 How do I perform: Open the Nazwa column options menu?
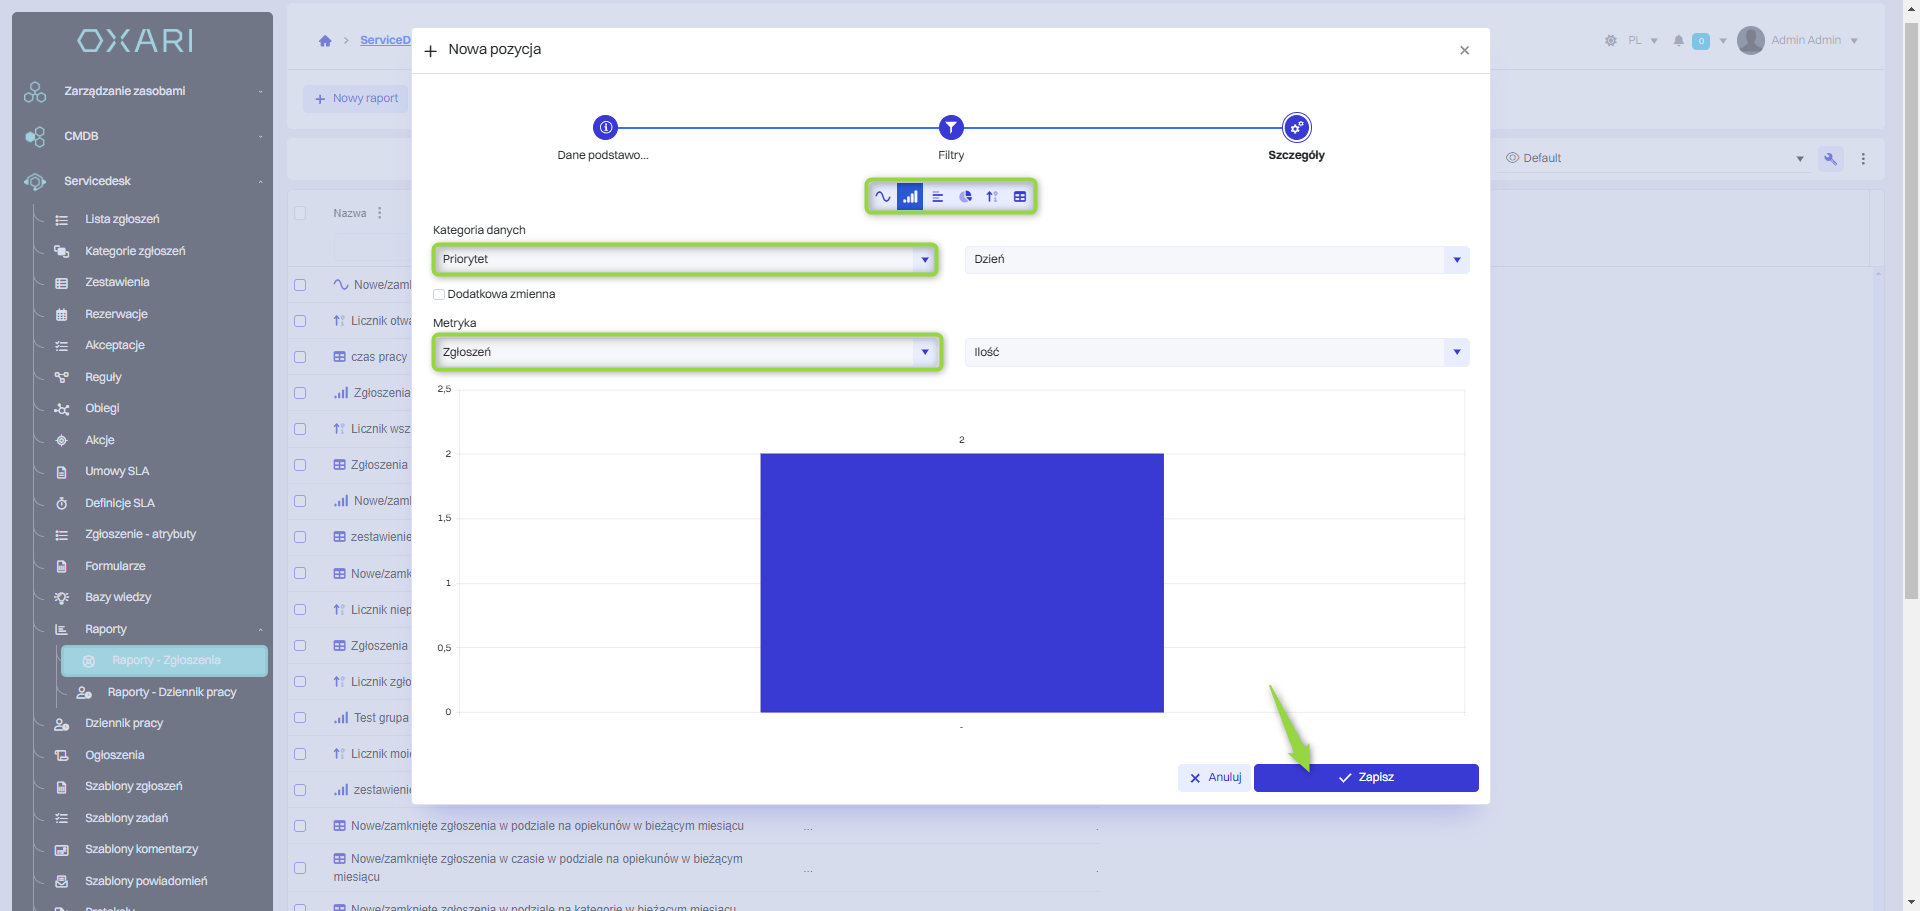380,213
